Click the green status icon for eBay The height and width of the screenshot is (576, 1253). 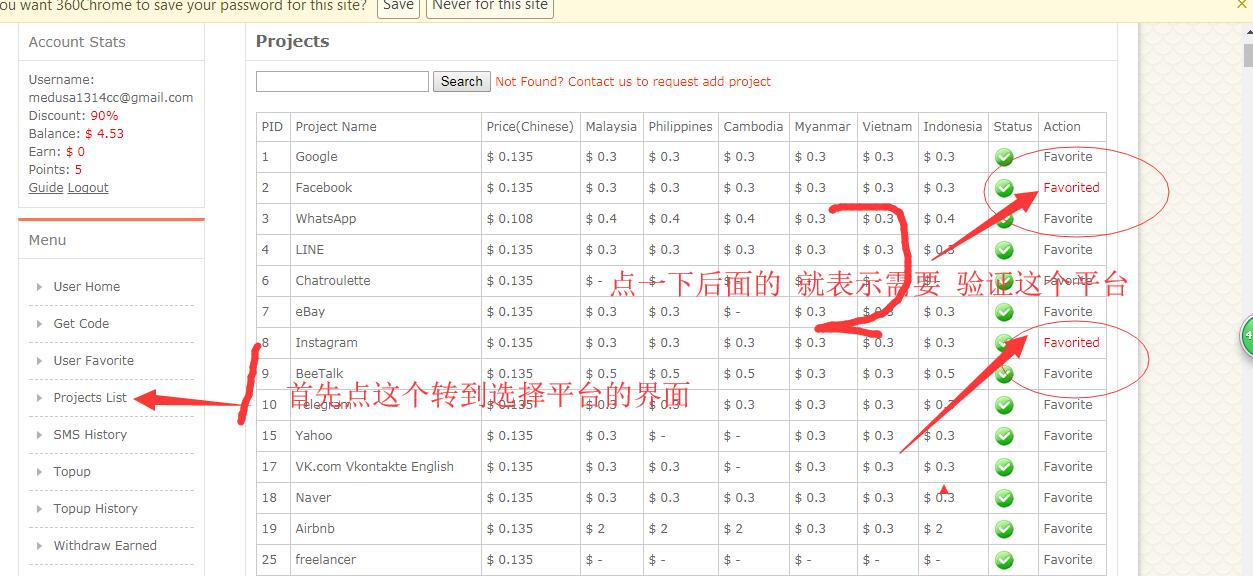[x=1004, y=312]
